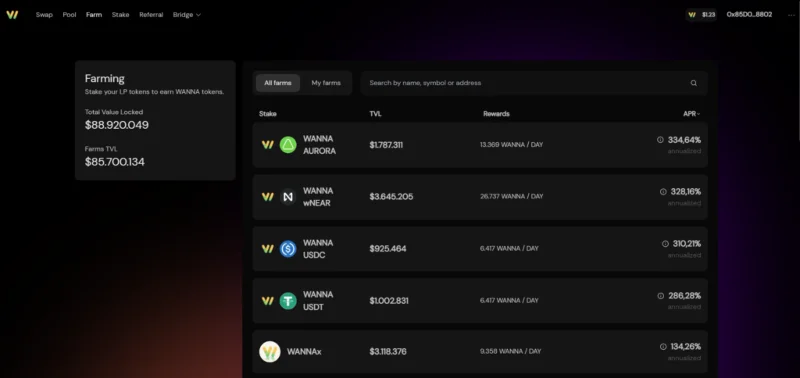Viewport: 800px width, 378px height.
Task: Click the TVL value $3.118.376
Action: [388, 351]
